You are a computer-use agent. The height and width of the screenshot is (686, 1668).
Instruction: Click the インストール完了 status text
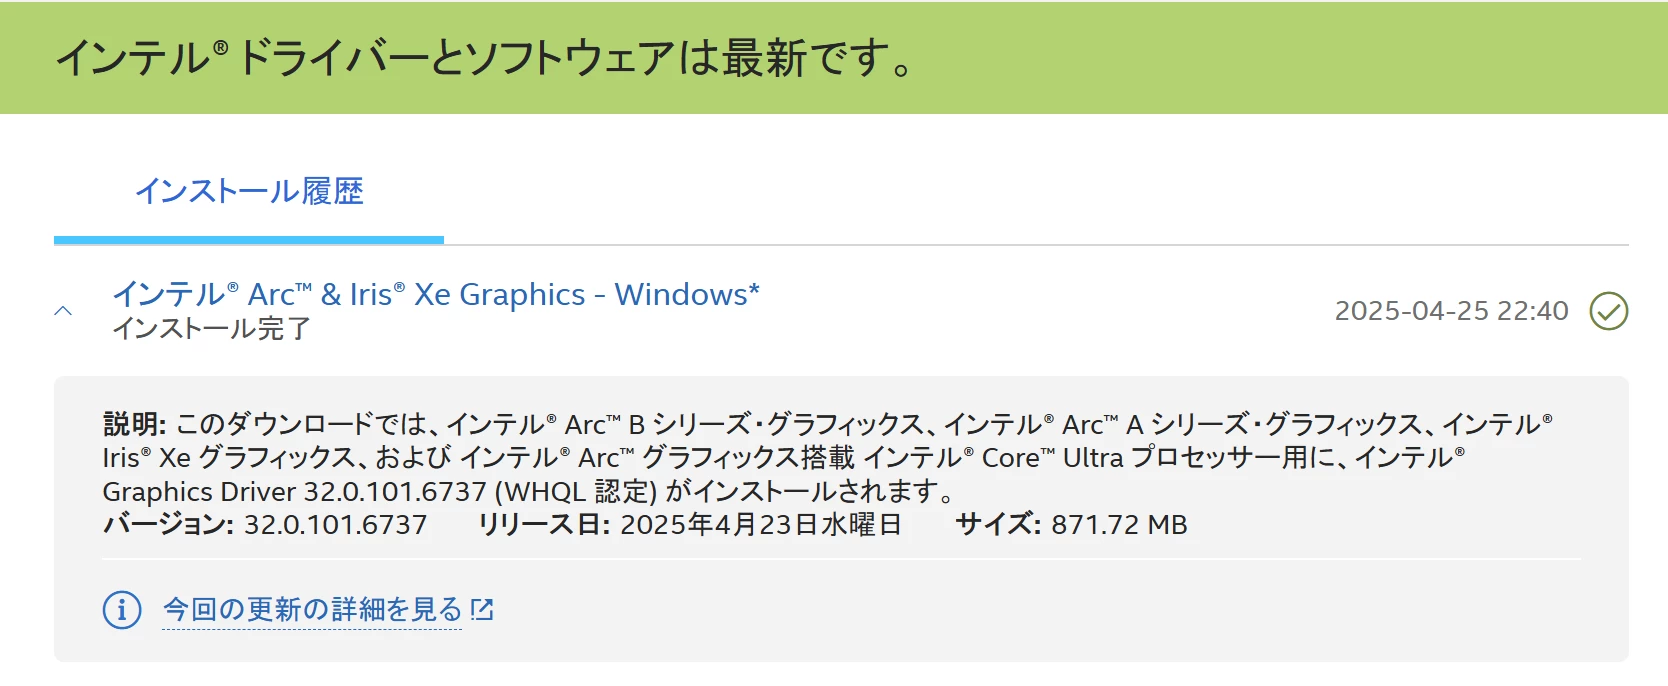coord(212,328)
